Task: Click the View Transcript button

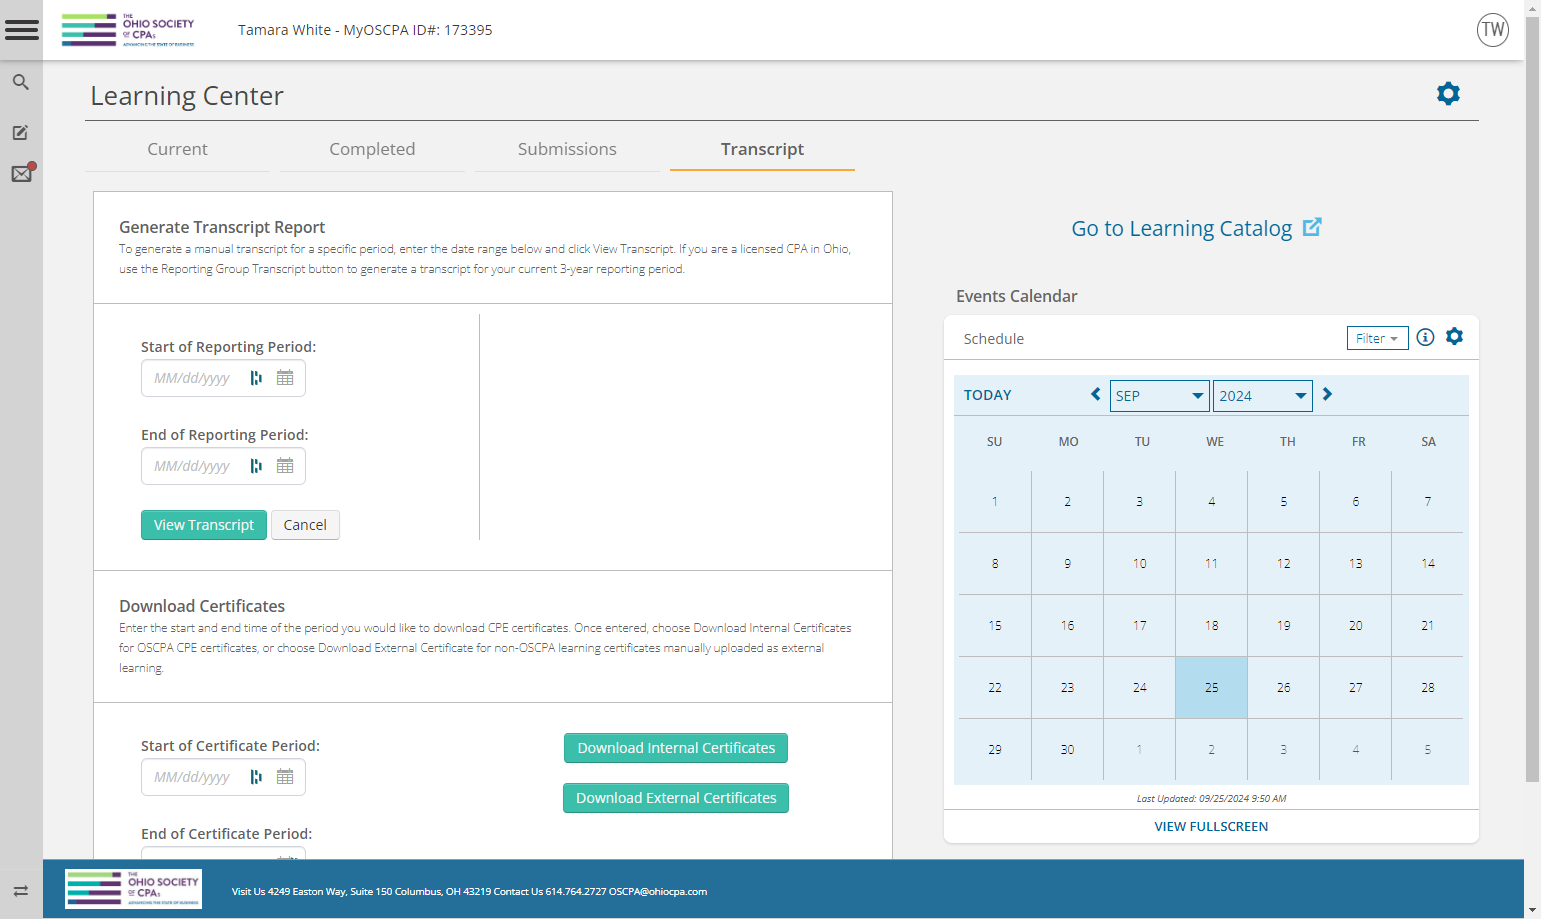Action: click(204, 525)
